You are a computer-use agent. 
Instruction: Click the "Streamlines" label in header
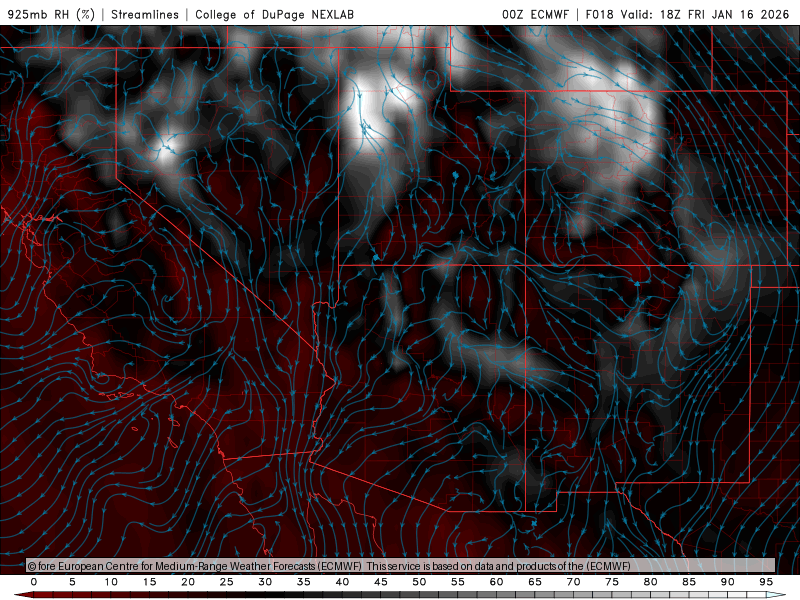[145, 14]
